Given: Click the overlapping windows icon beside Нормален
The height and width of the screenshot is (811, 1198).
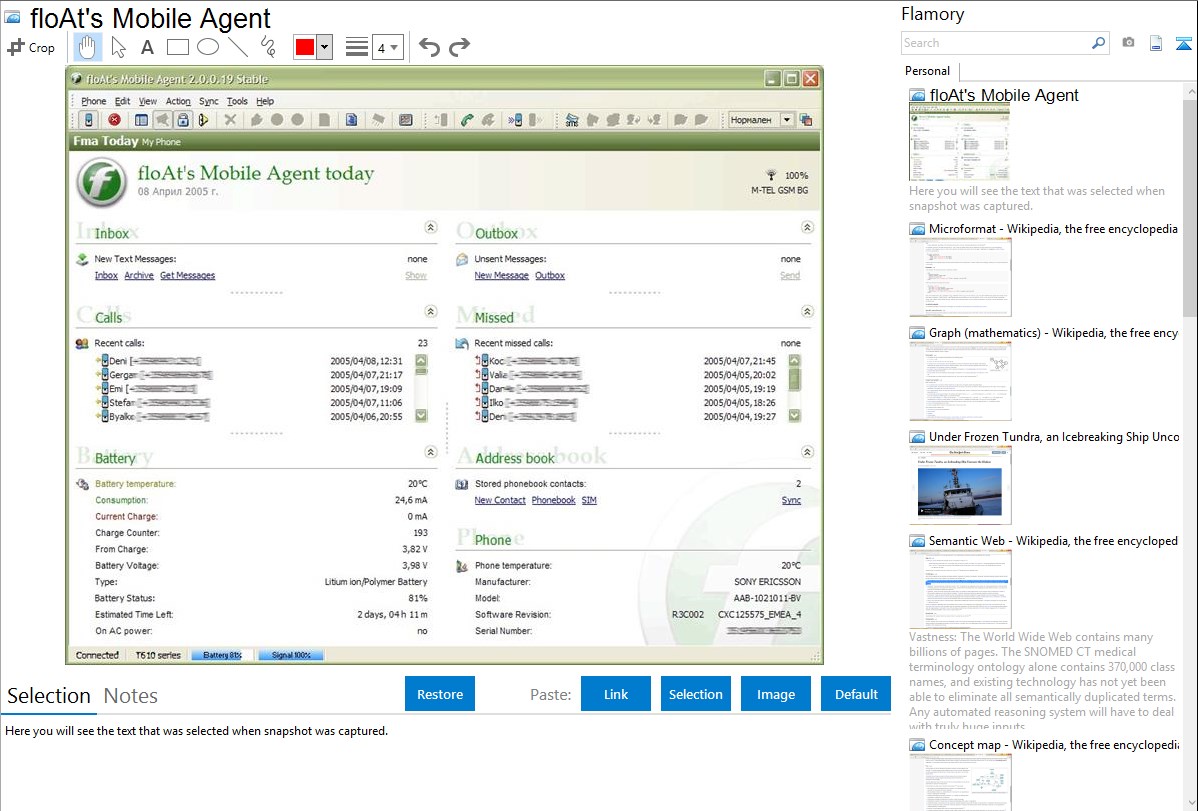Looking at the screenshot, I should [x=806, y=120].
